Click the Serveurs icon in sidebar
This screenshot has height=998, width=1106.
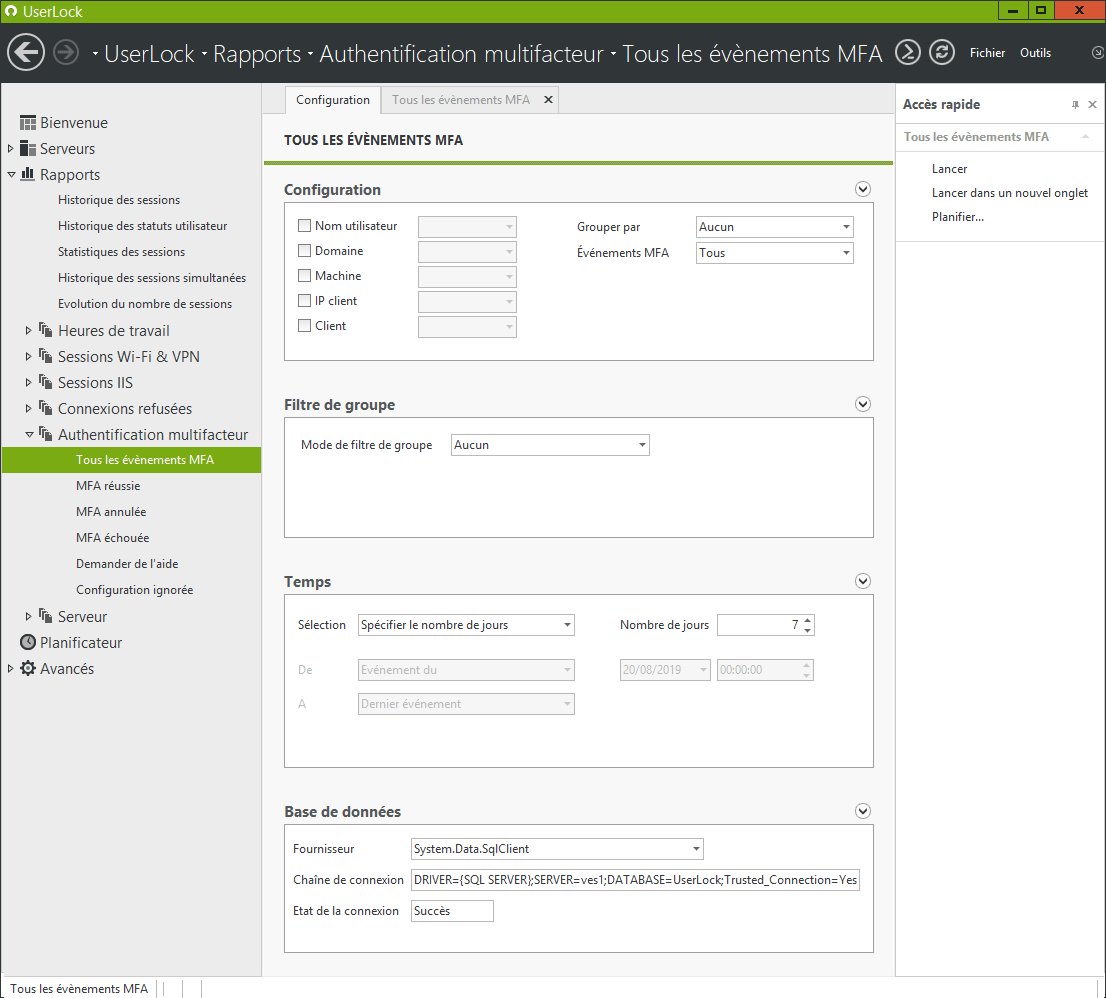pos(28,149)
